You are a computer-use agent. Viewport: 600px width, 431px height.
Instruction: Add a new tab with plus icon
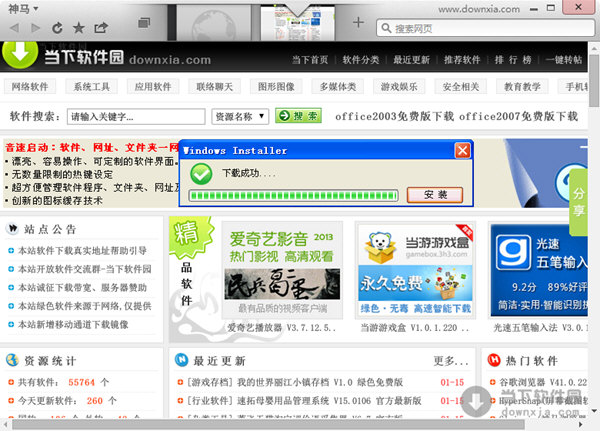[x=358, y=22]
